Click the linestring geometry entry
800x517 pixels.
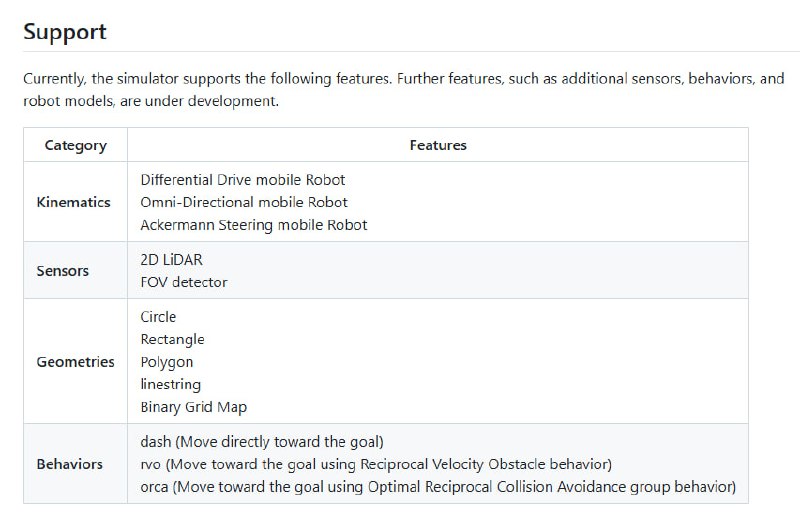[170, 384]
